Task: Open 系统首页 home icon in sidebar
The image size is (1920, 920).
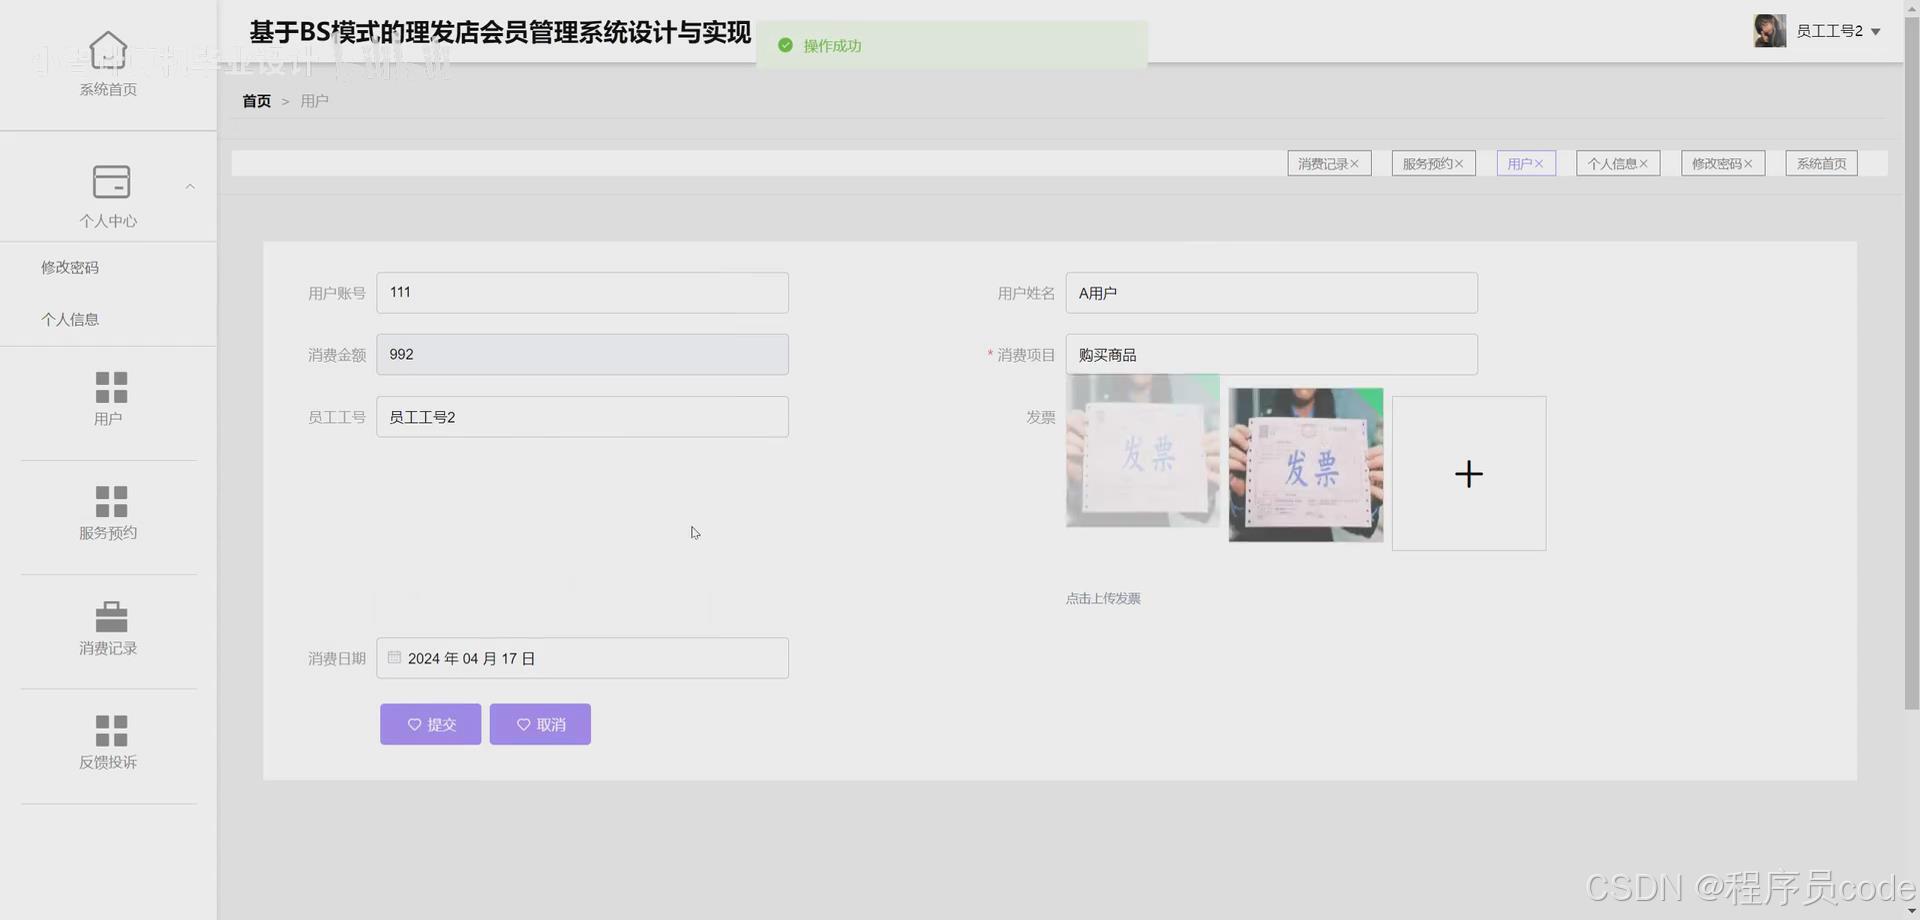Action: tap(108, 48)
